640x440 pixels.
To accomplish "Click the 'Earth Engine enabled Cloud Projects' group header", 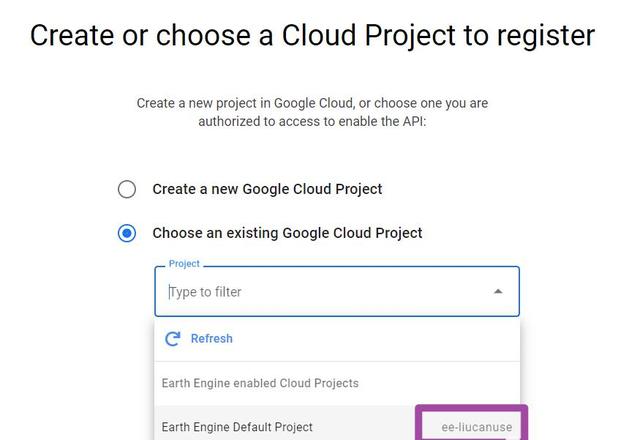I will pos(260,383).
